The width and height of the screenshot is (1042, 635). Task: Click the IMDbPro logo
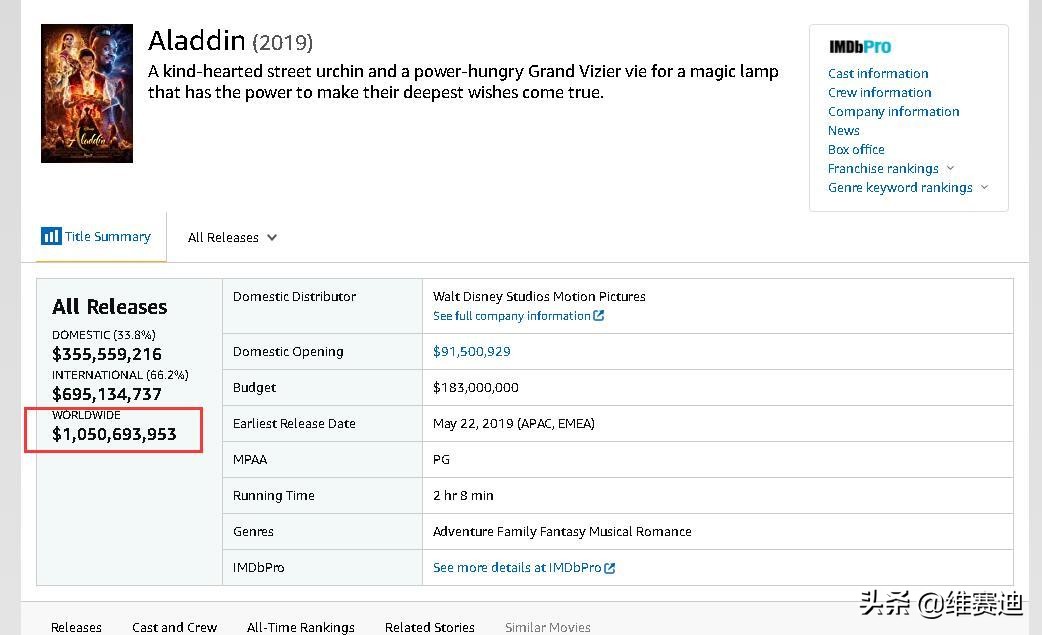[x=859, y=46]
